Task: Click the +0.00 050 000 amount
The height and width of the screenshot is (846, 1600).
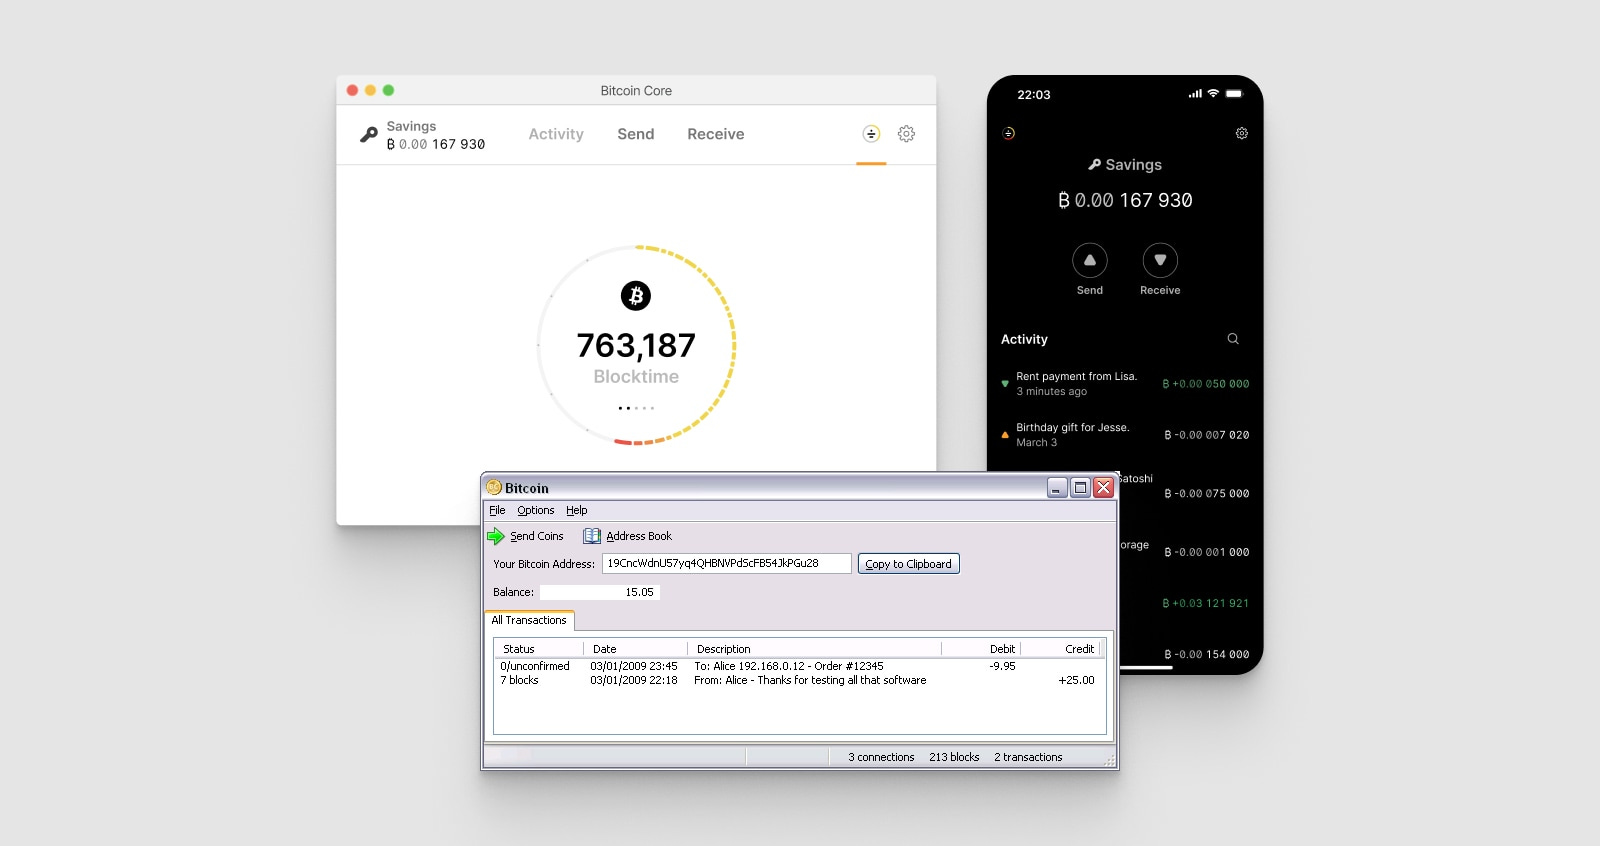Action: (x=1206, y=384)
